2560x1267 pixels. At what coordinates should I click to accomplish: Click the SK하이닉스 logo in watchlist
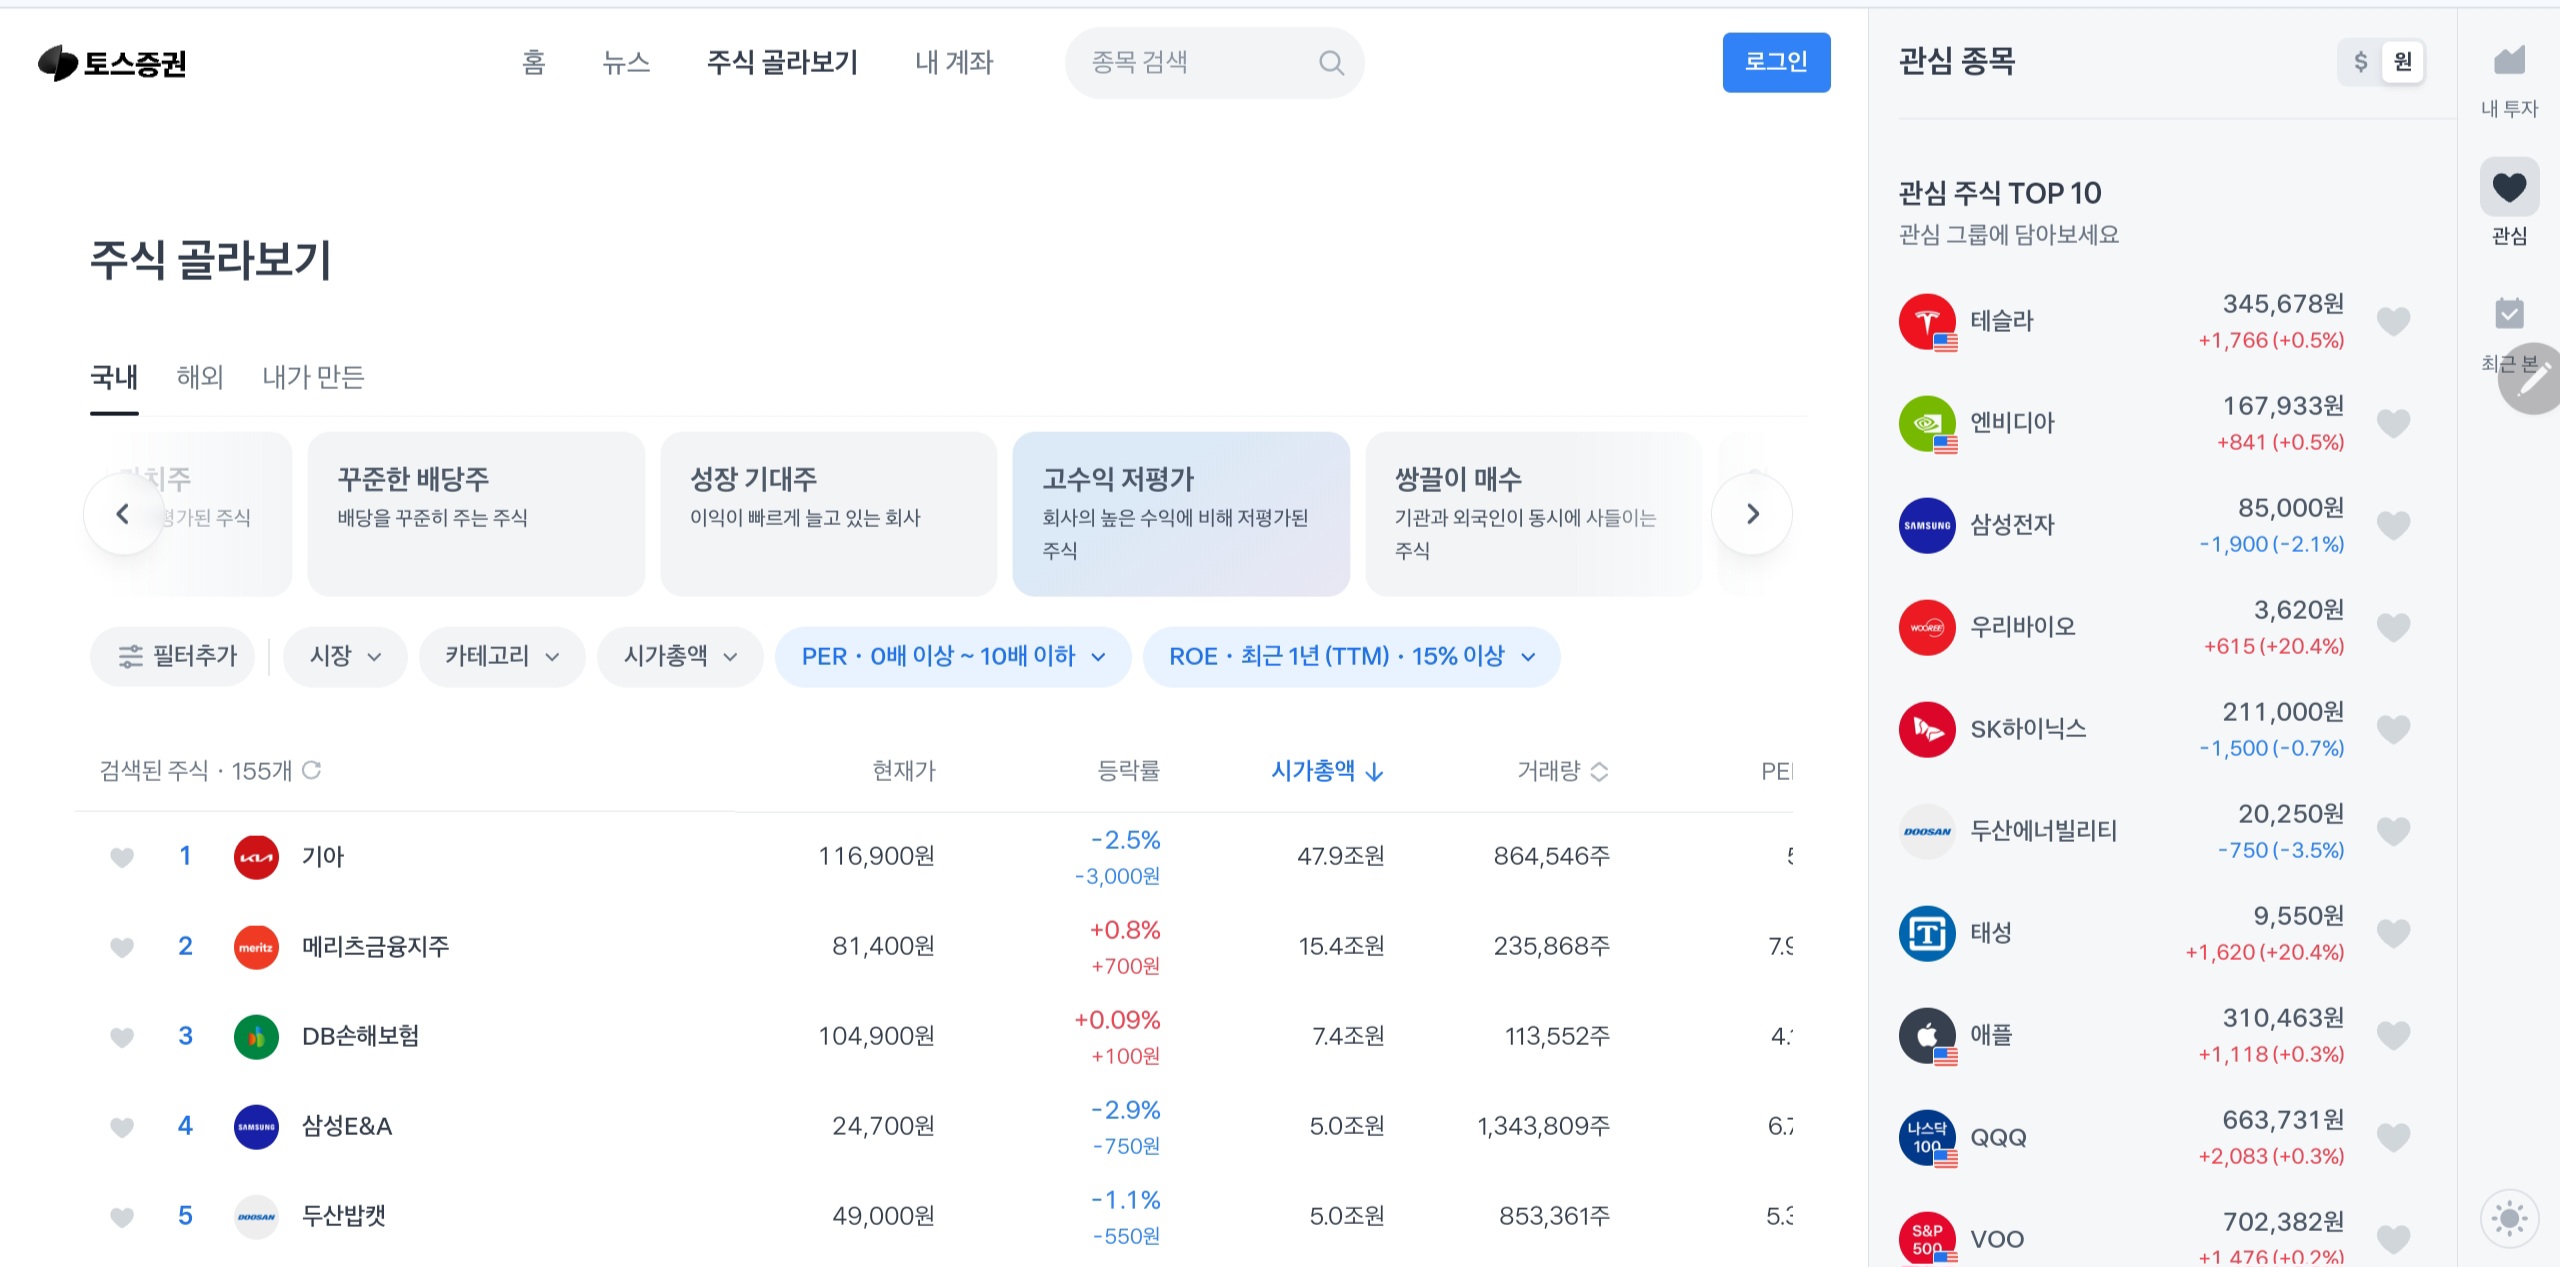[x=1927, y=730]
